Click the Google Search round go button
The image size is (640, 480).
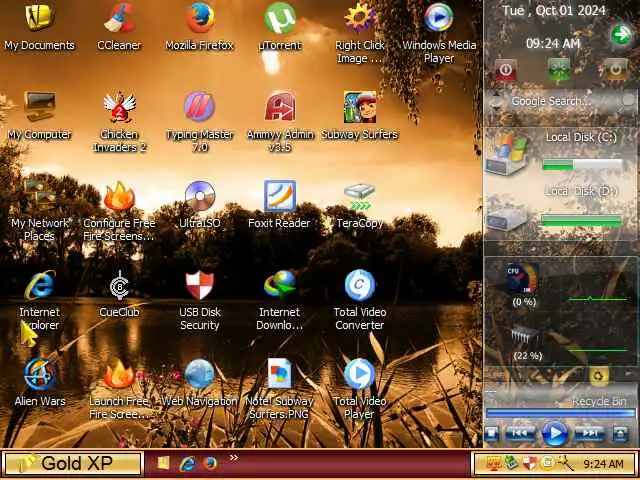(629, 100)
